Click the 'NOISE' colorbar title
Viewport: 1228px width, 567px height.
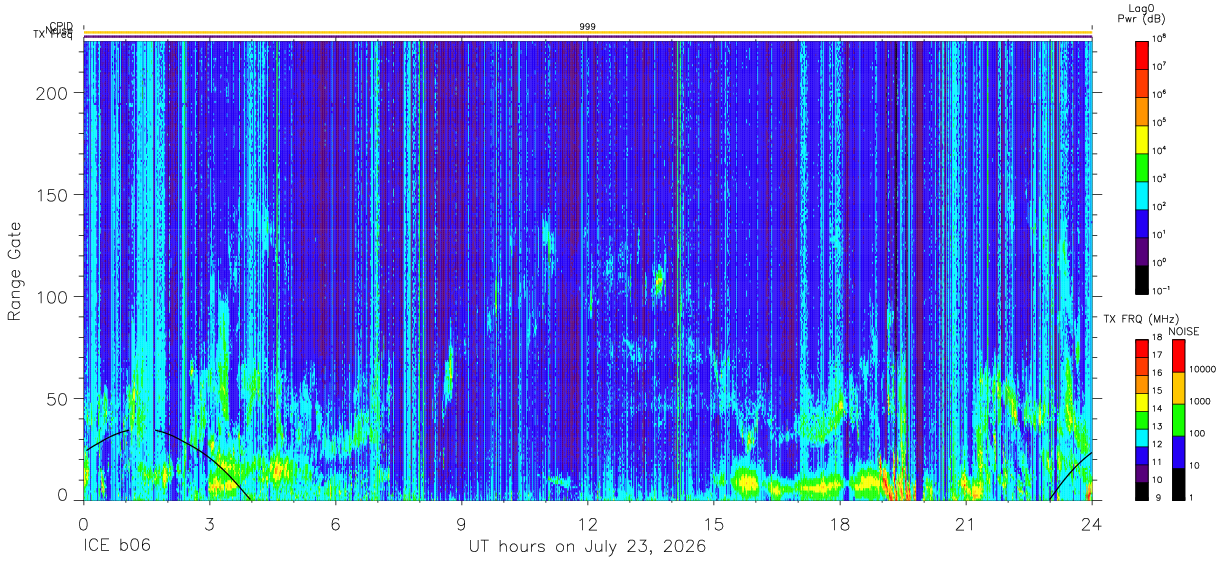click(x=1183, y=331)
